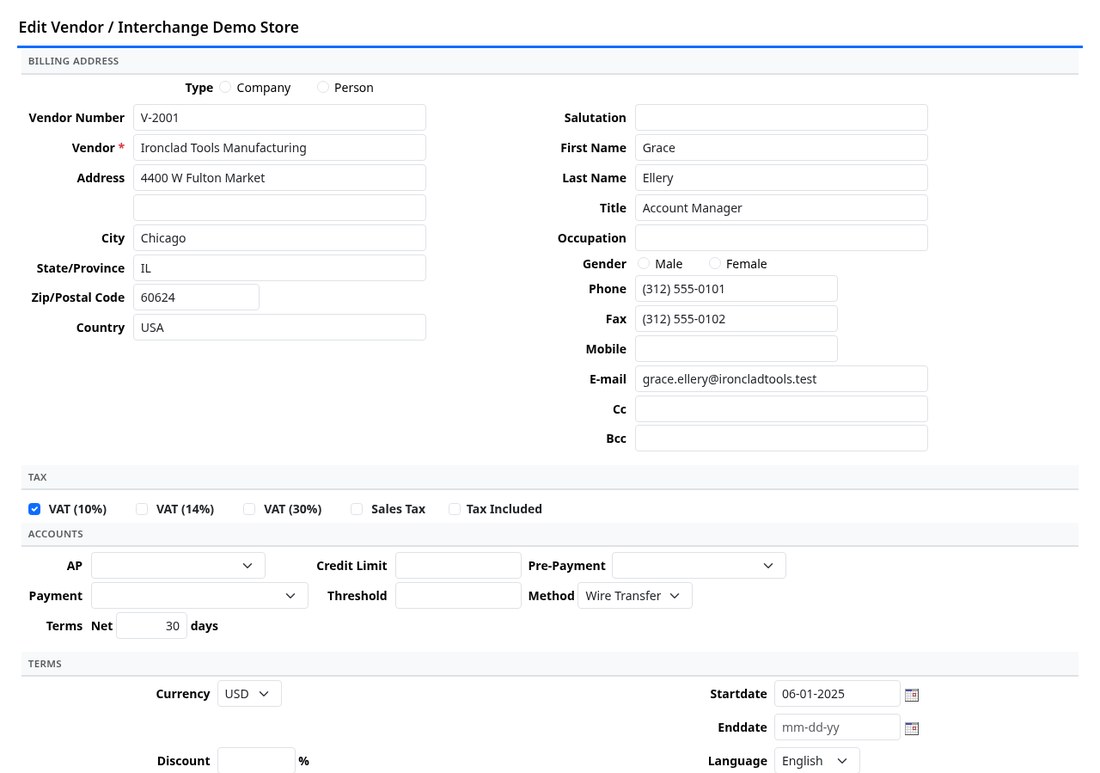Open the Enddate calendar picker icon
The width and height of the screenshot is (1100, 773).
coord(911,727)
